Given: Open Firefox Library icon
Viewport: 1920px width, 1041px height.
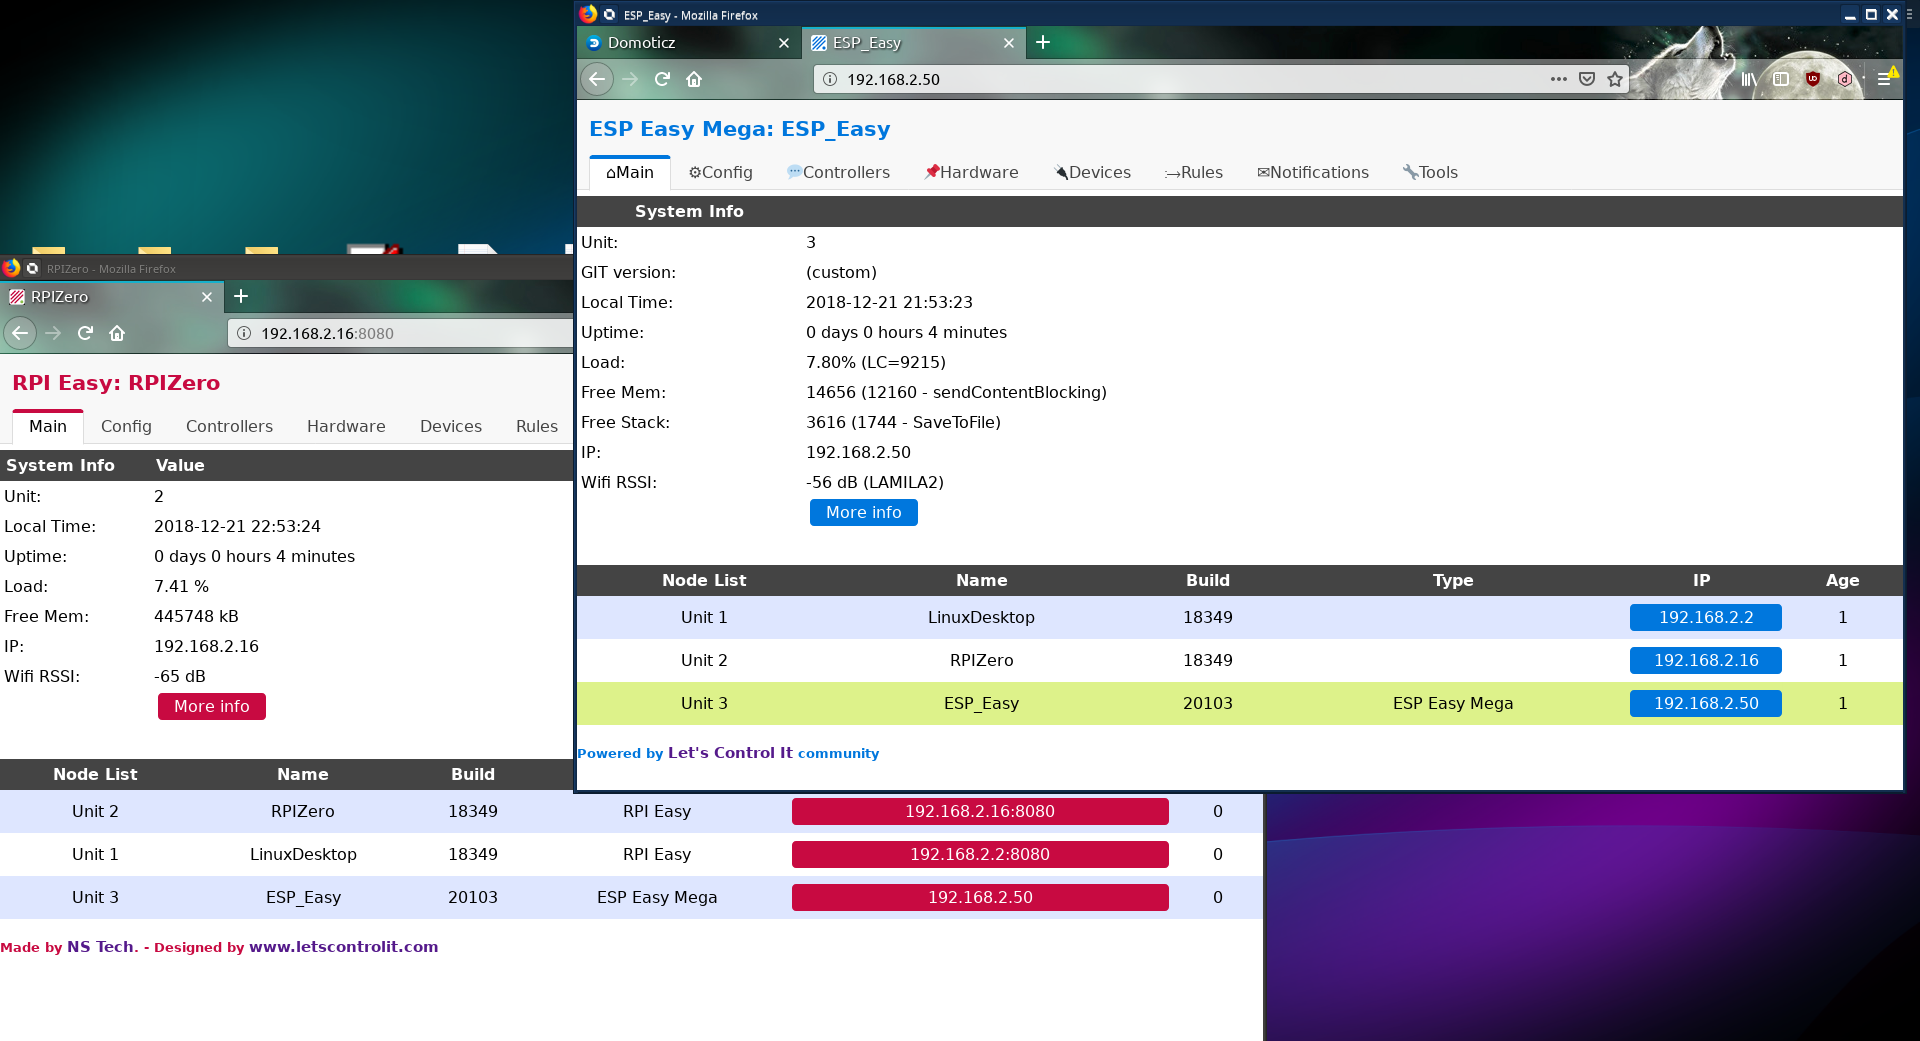Looking at the screenshot, I should coord(1748,79).
